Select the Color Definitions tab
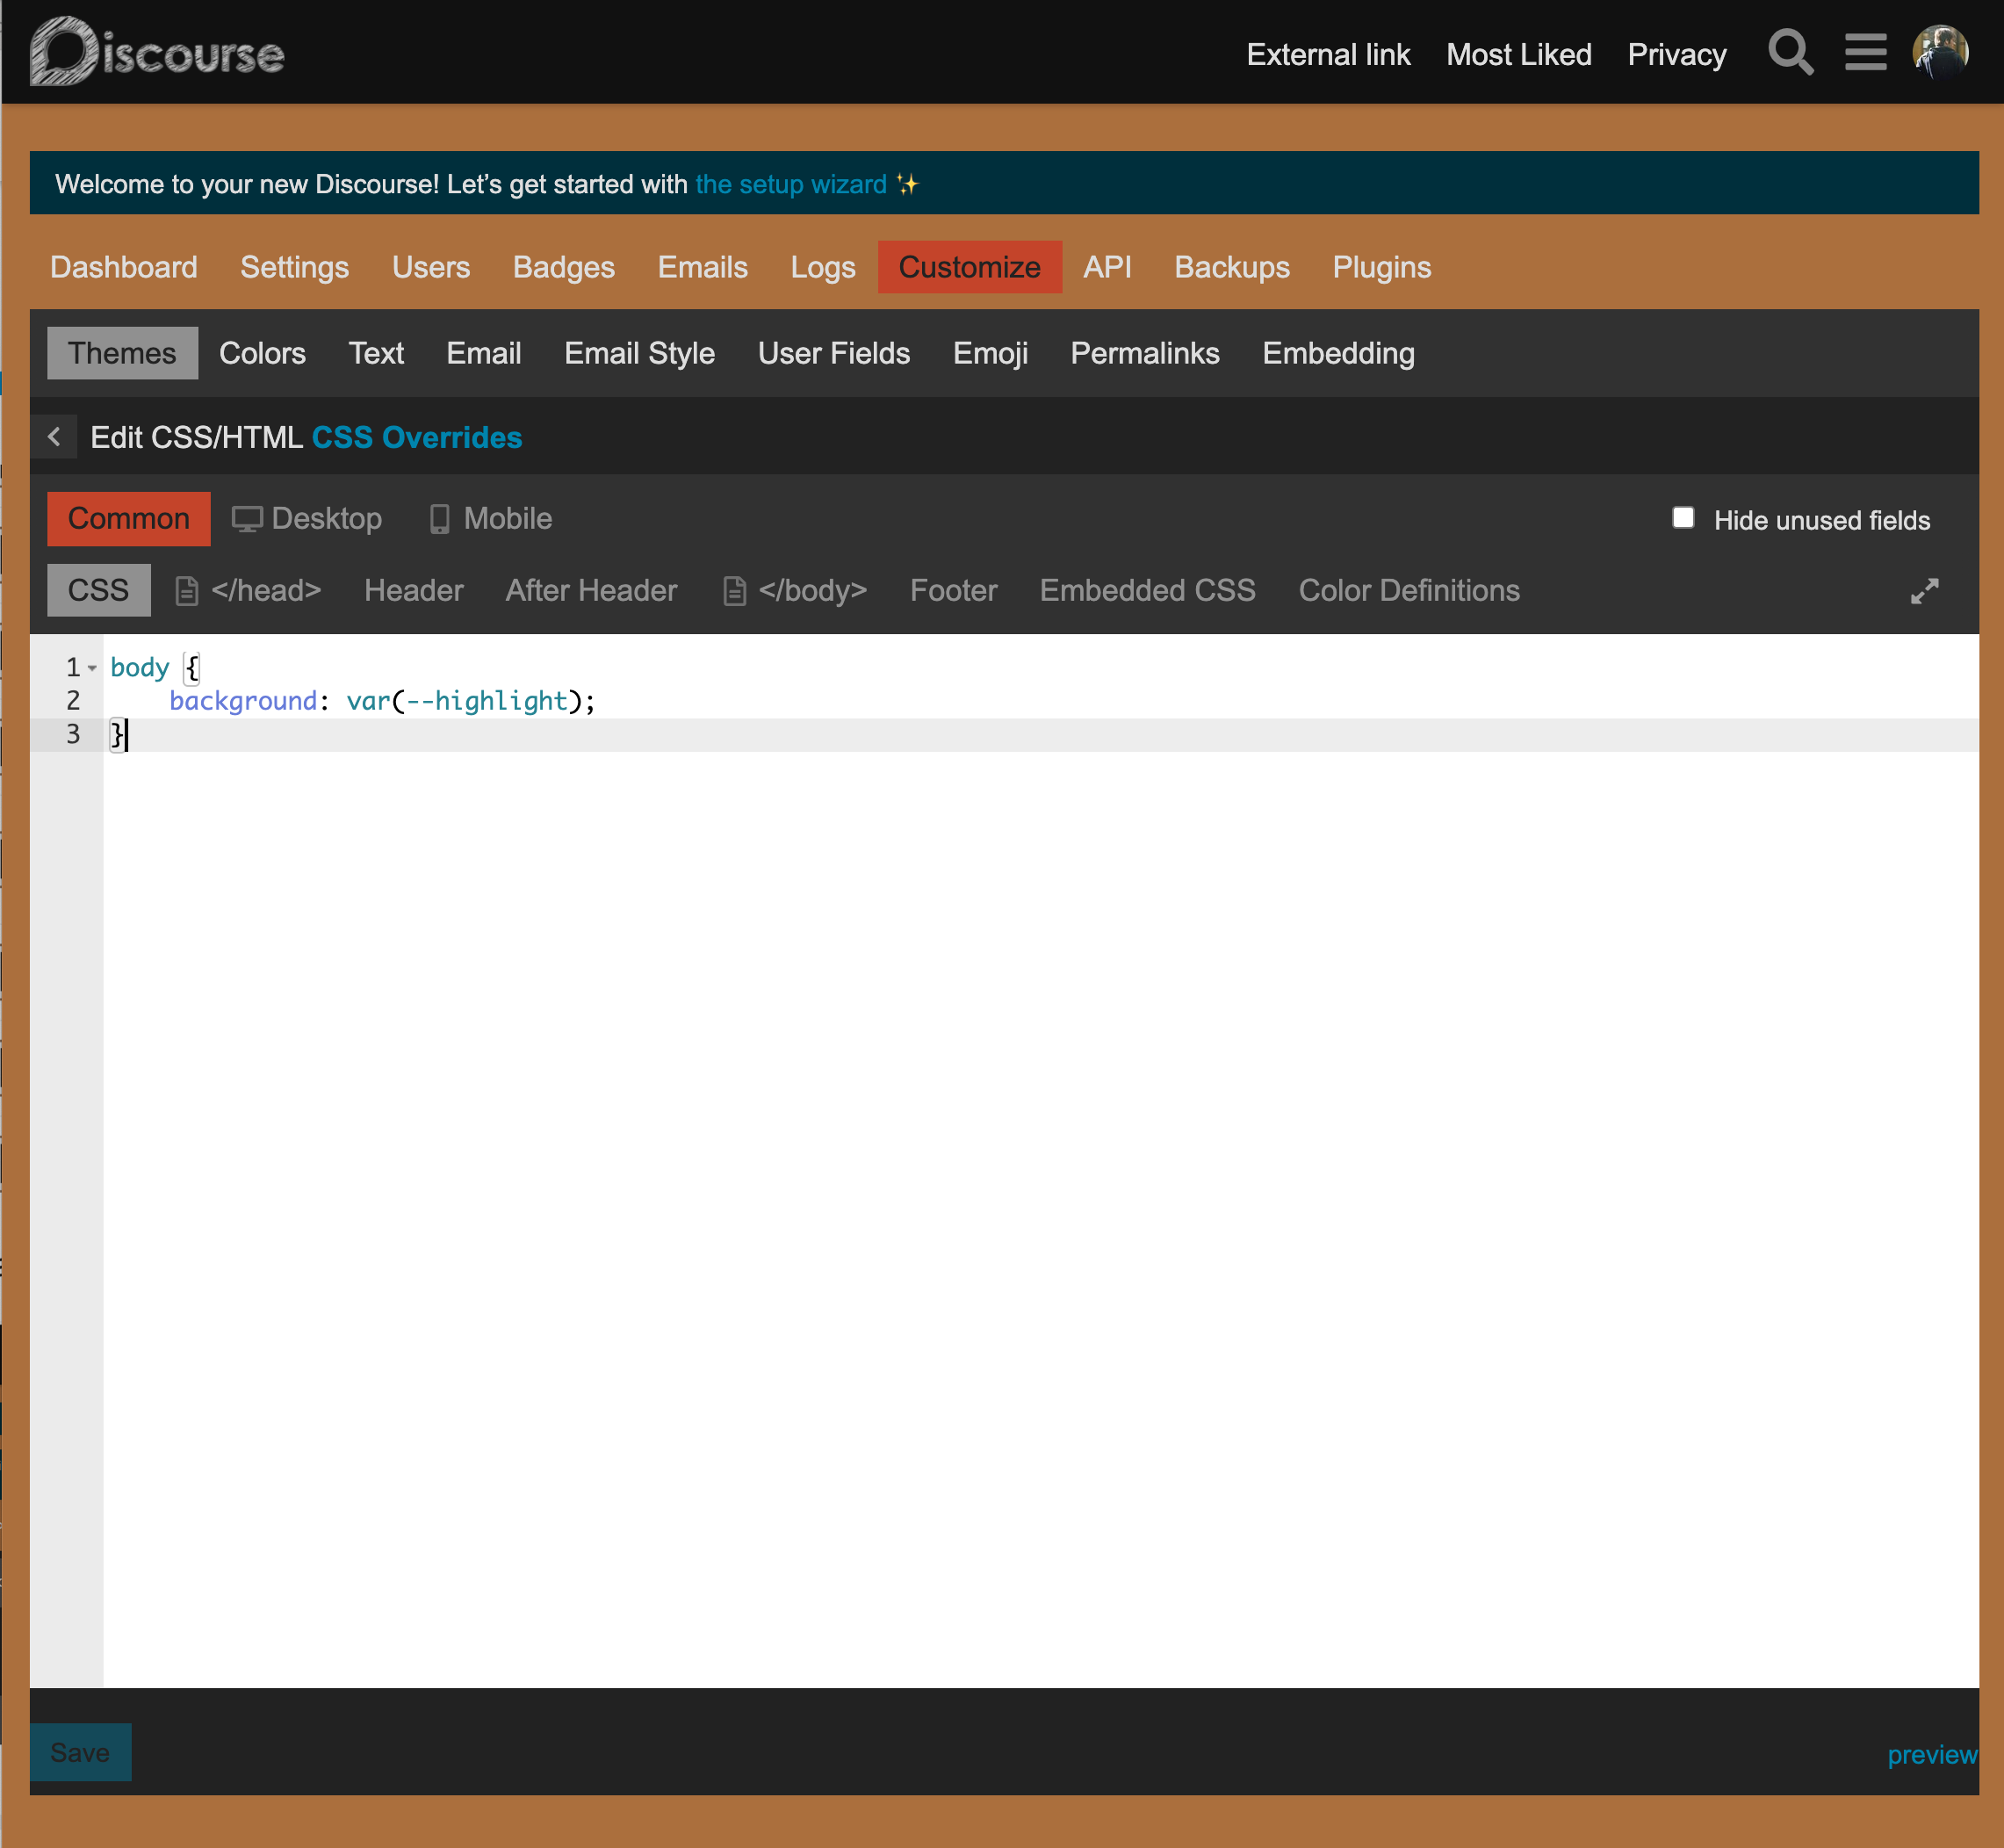Screen dimensions: 2004x1848 (x=1408, y=591)
